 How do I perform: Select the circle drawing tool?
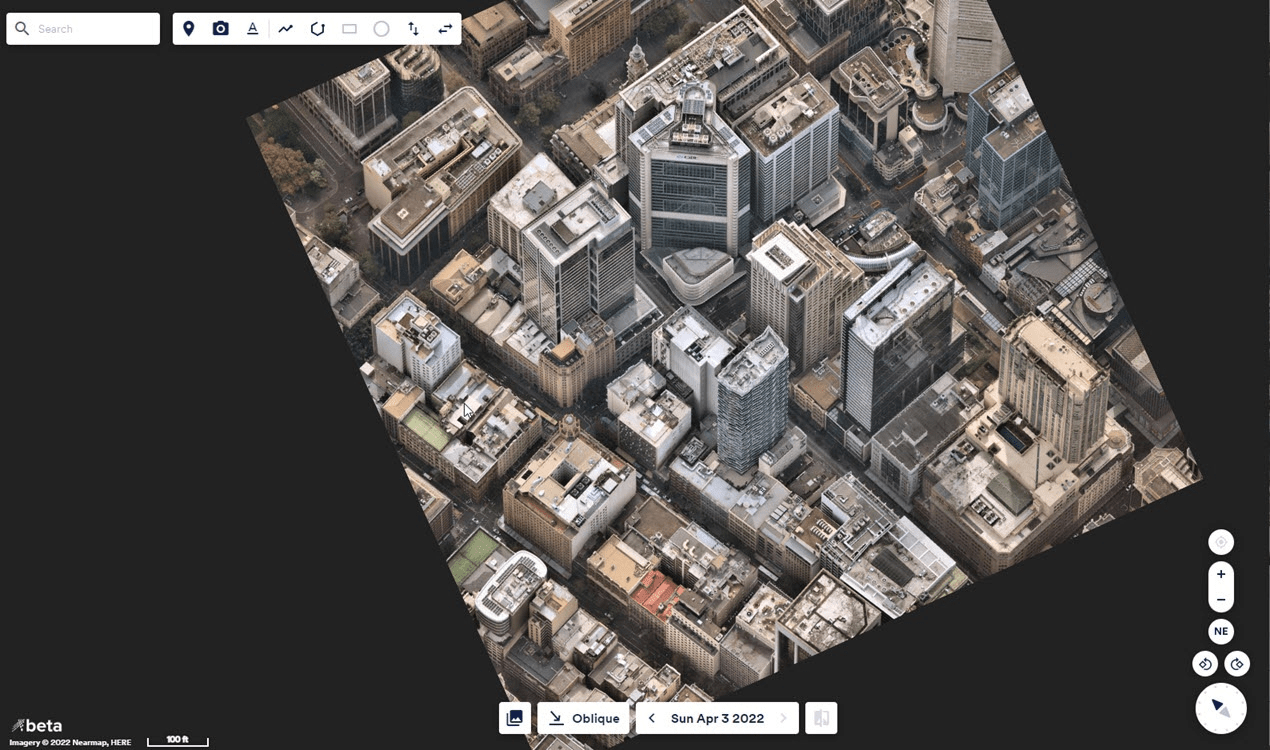click(x=381, y=29)
